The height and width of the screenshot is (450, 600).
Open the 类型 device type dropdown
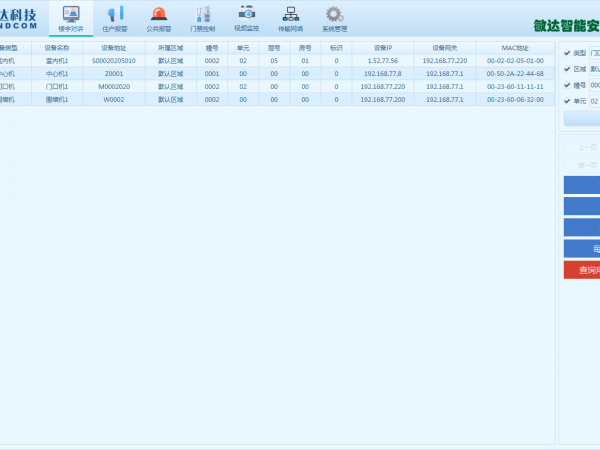[x=594, y=53]
